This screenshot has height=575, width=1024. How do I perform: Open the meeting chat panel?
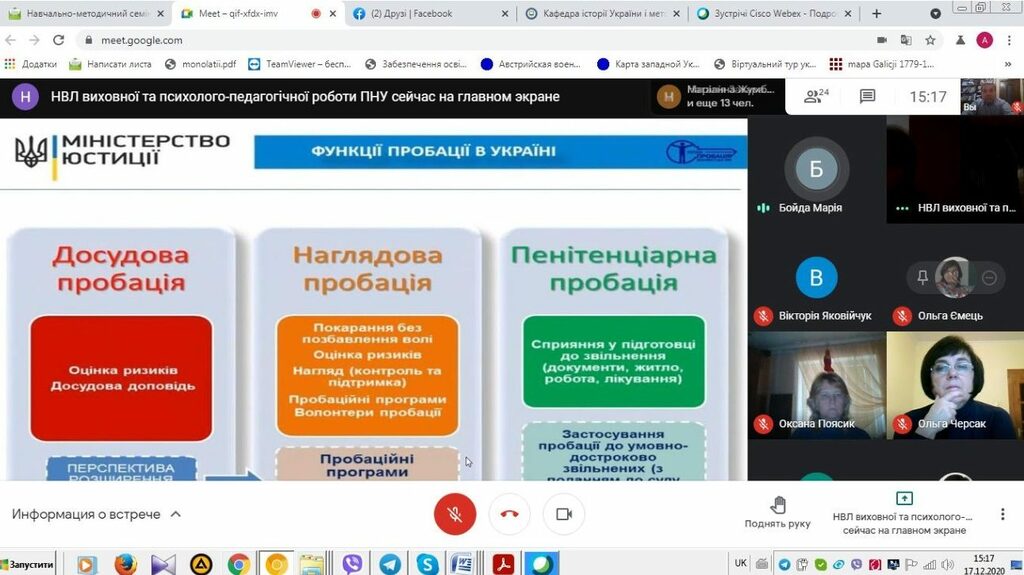tap(867, 97)
